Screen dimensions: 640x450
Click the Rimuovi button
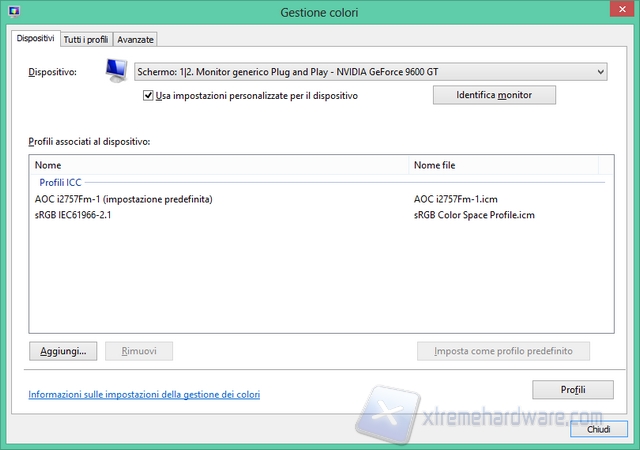pos(139,351)
